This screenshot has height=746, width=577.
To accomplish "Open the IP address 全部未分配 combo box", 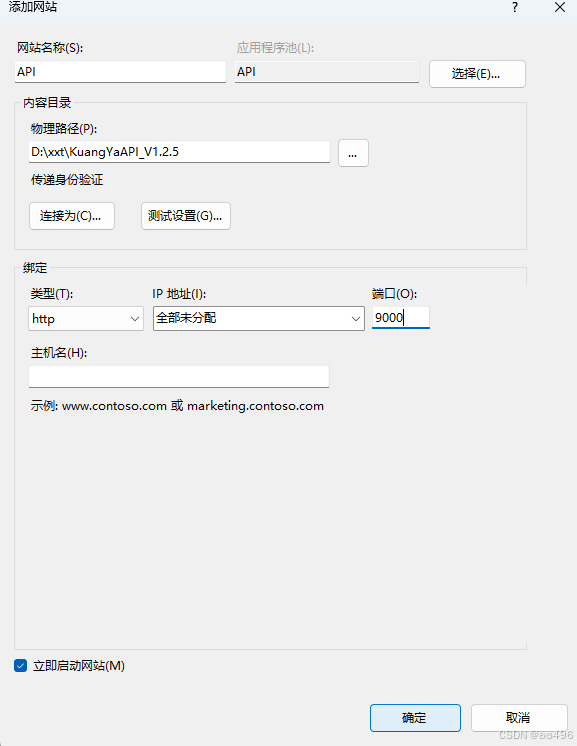I will tap(259, 318).
